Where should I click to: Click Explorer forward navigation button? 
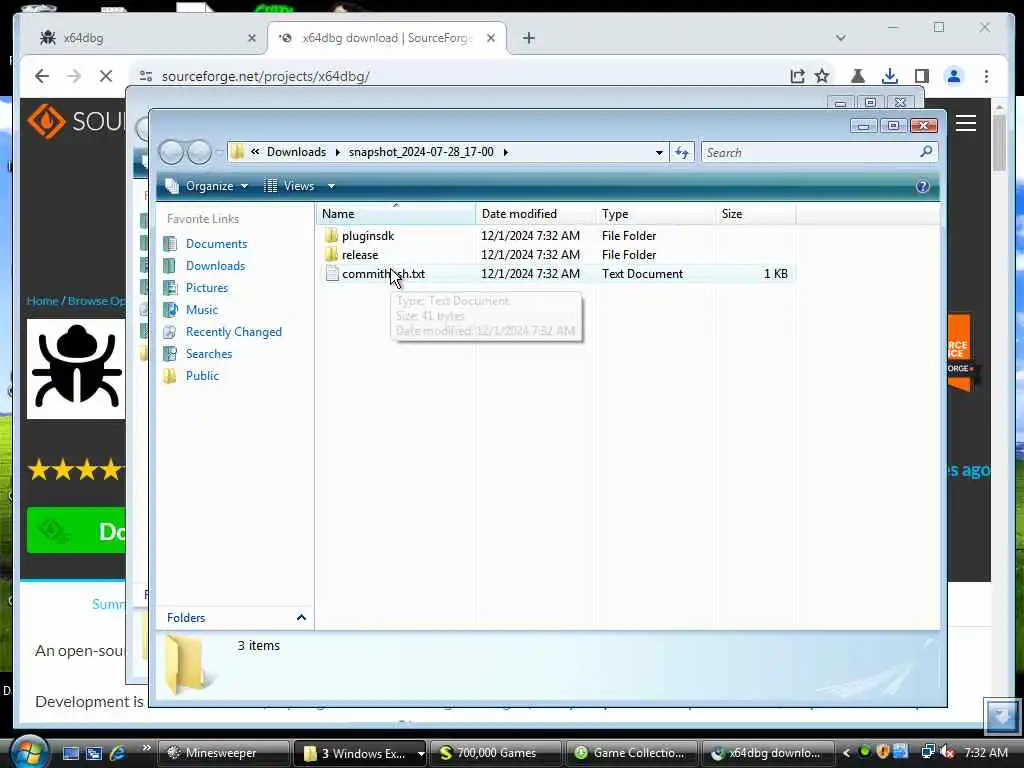click(x=199, y=152)
